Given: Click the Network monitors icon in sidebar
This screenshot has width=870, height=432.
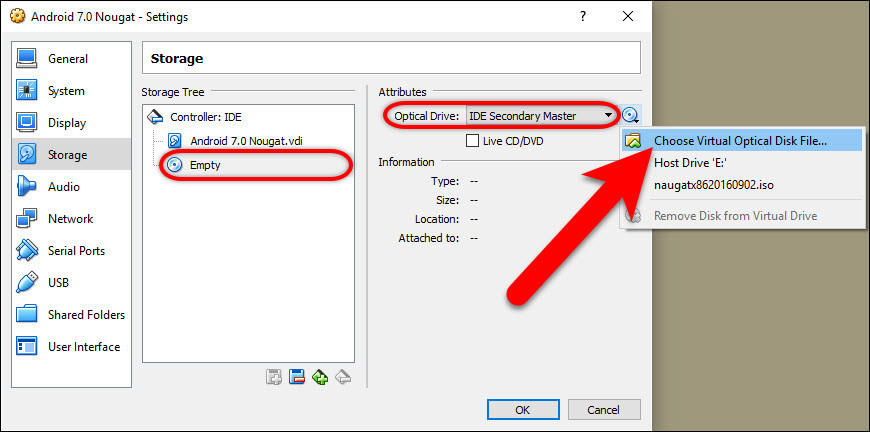Looking at the screenshot, I should (27, 218).
